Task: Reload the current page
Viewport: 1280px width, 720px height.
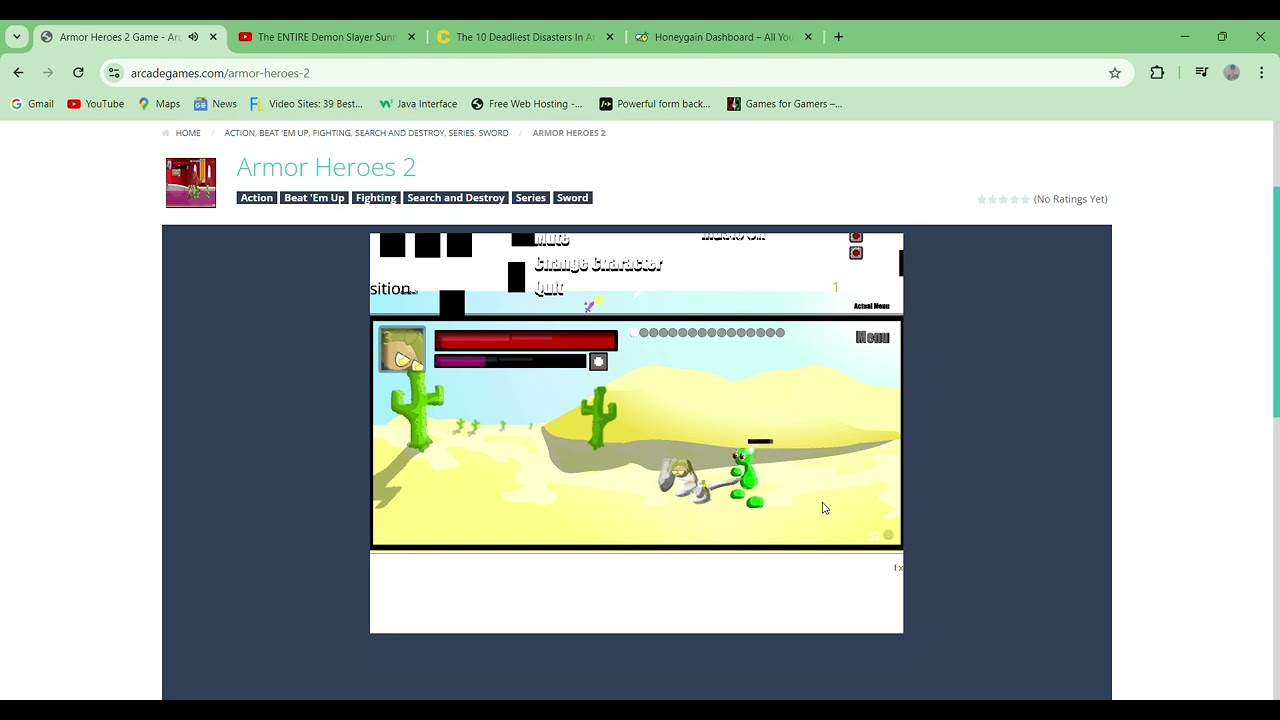Action: (78, 73)
